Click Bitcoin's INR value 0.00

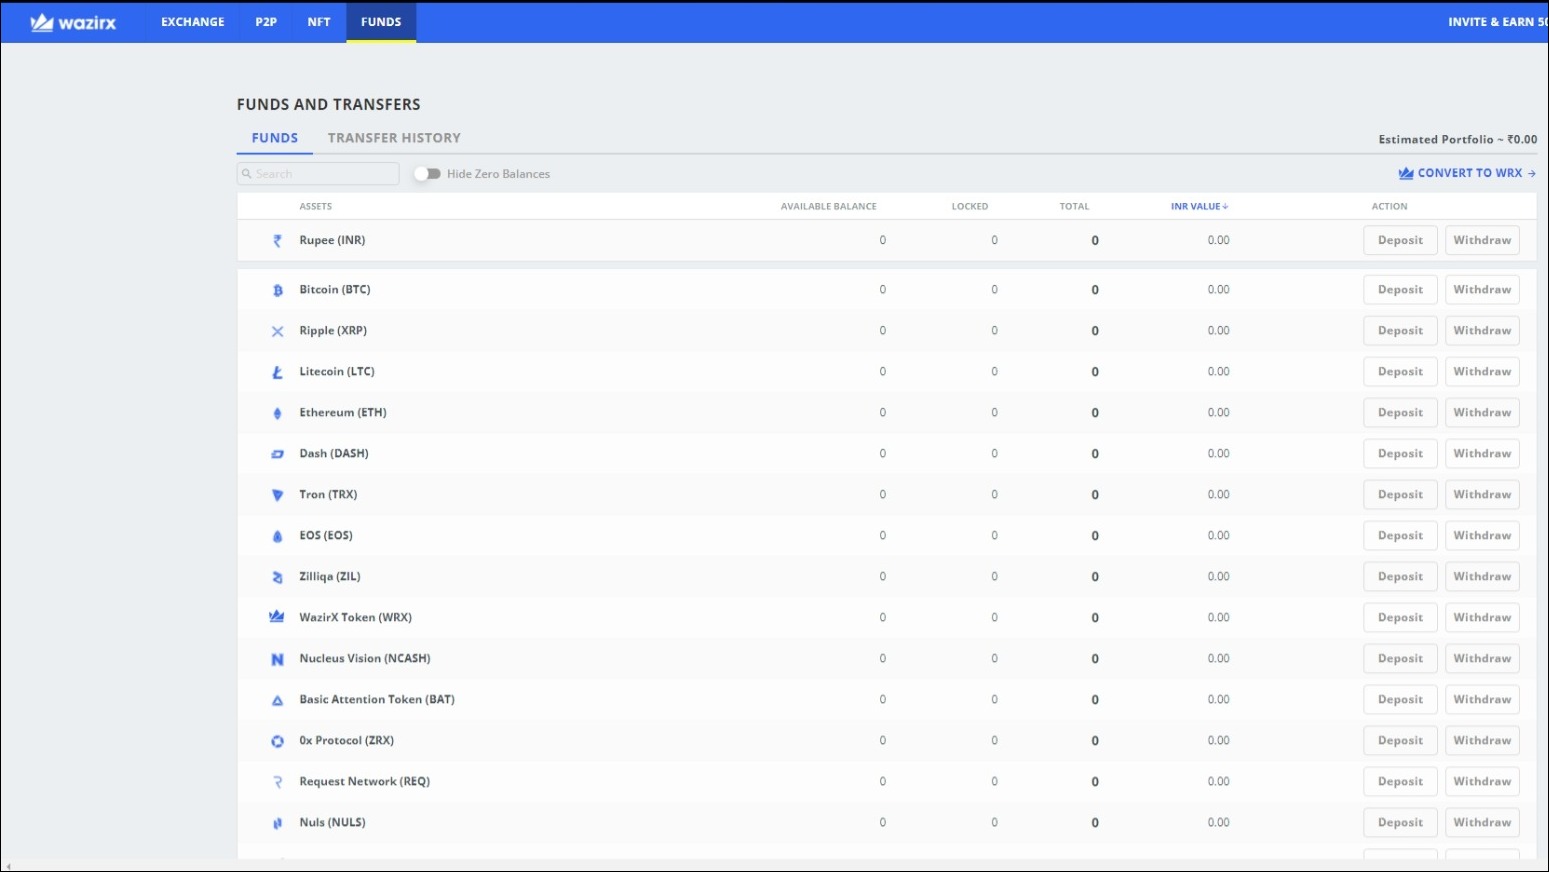(1218, 290)
